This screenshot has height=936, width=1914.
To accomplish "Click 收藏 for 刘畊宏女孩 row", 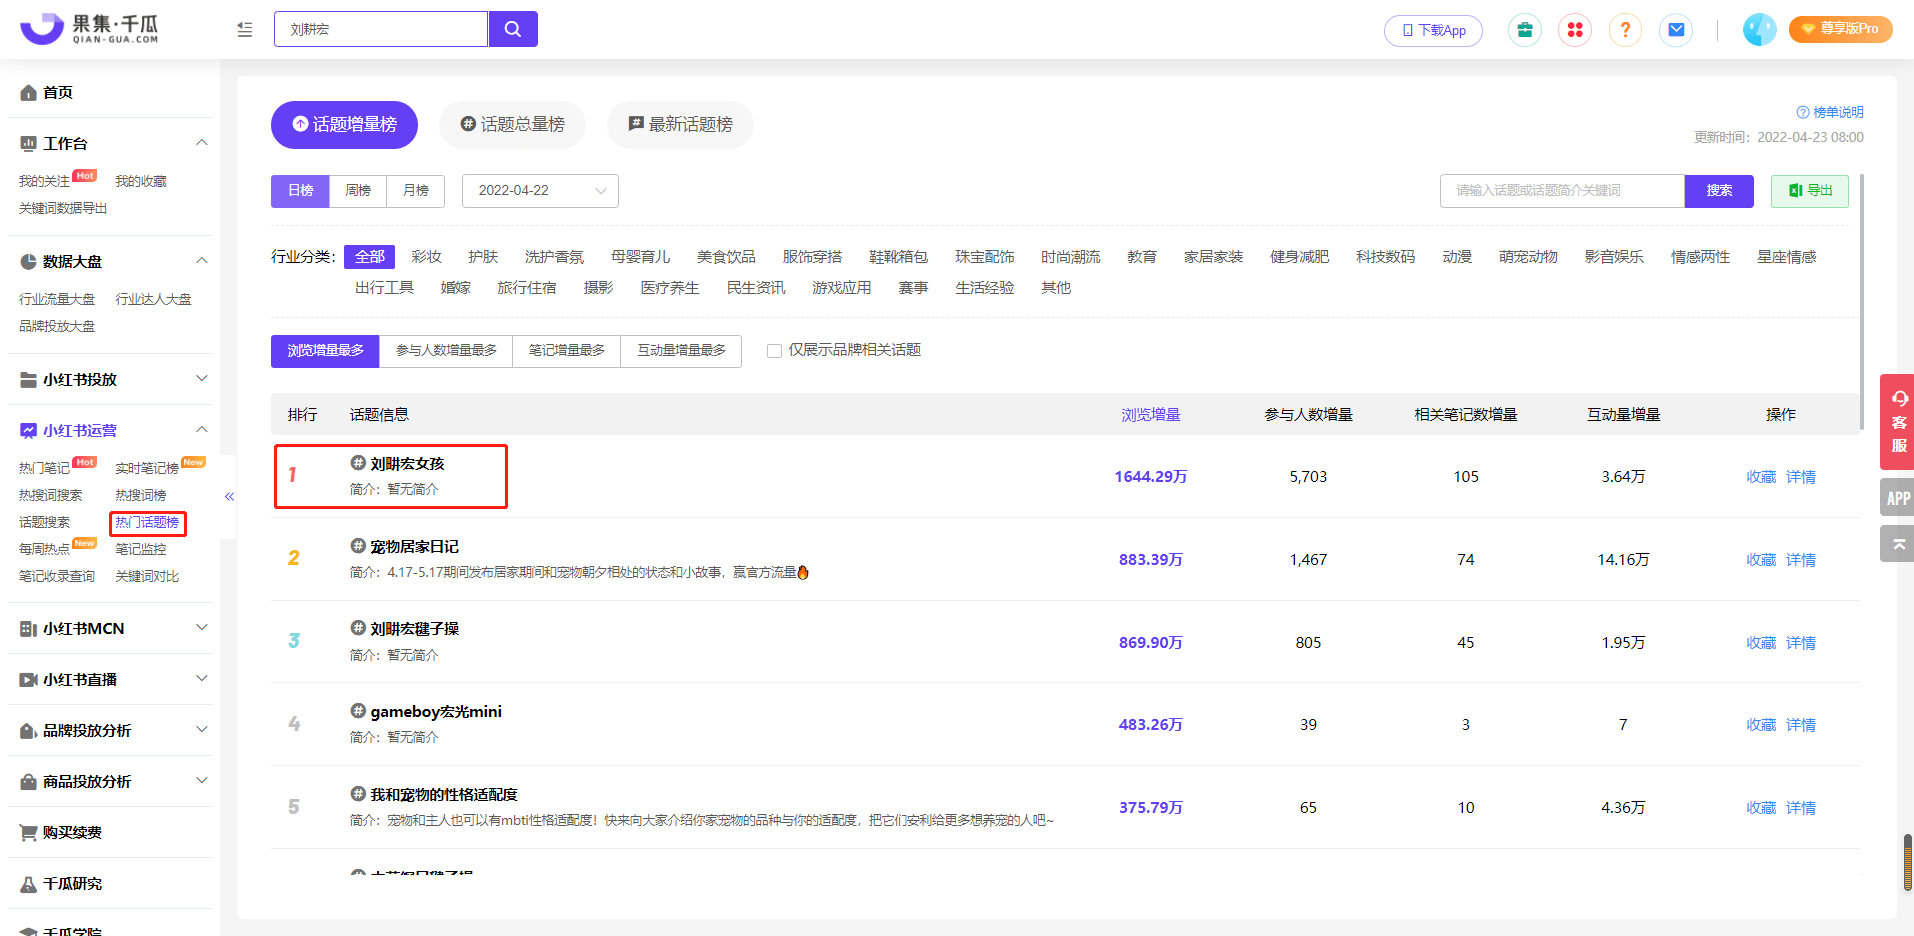I will 1761,477.
